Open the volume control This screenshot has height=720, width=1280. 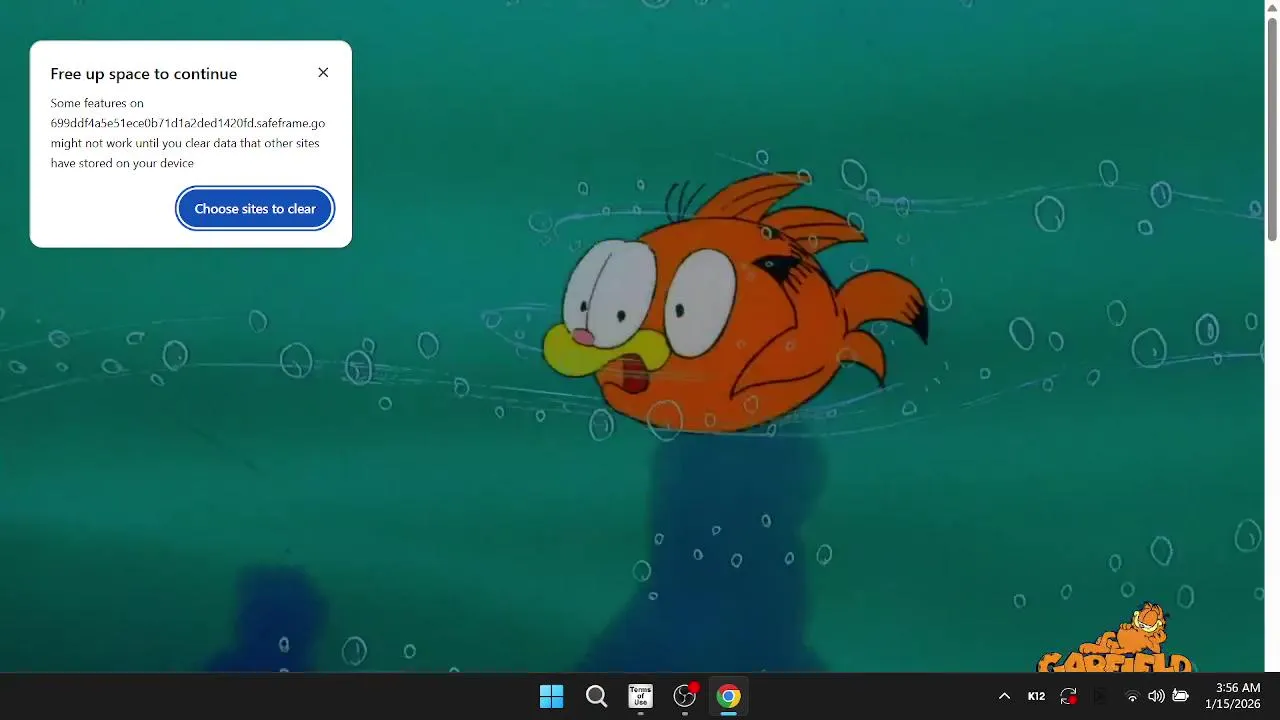click(x=1156, y=696)
